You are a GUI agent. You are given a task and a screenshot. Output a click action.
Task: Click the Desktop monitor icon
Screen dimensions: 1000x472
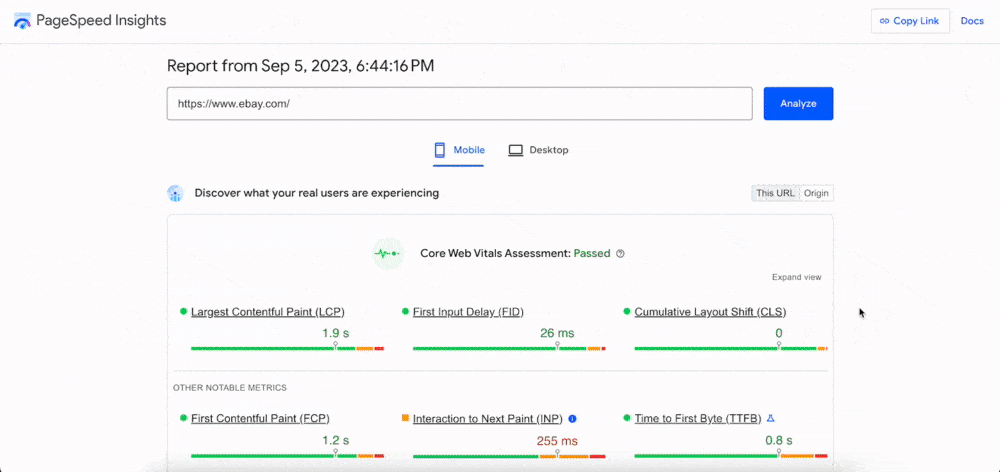click(516, 150)
